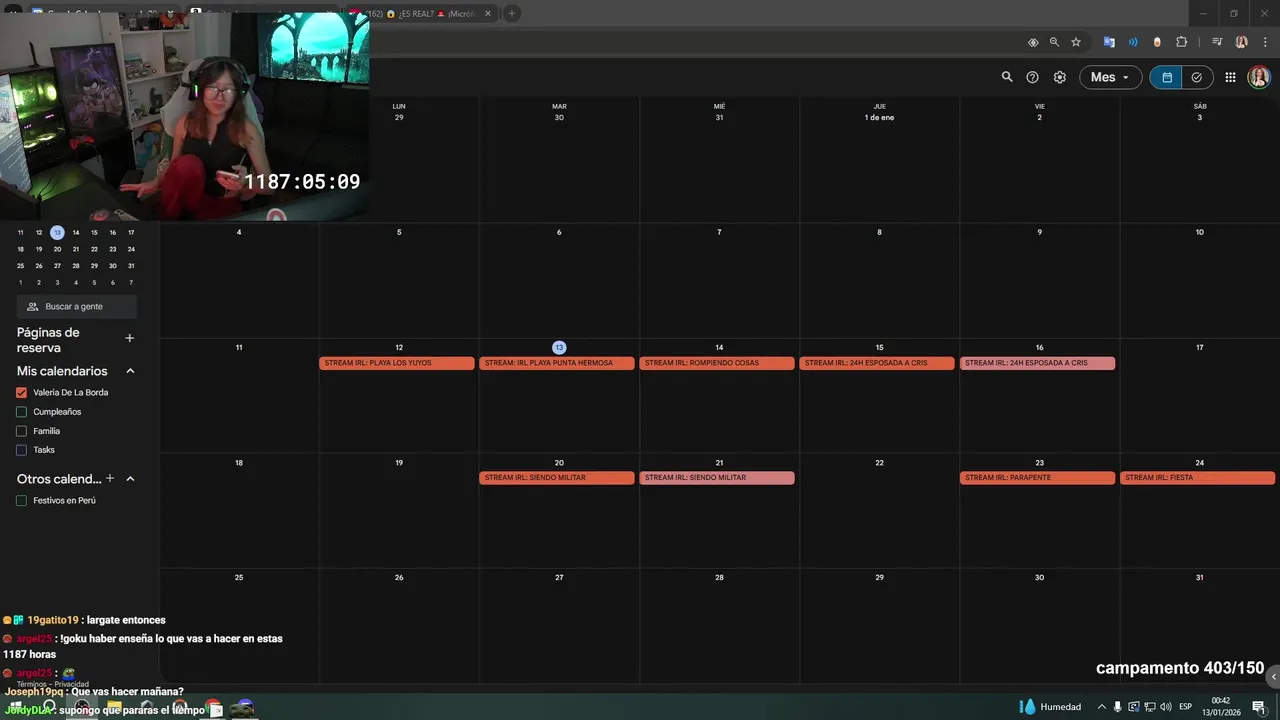
Task: Open the Google account avatar in Calendar
Action: coord(1259,77)
